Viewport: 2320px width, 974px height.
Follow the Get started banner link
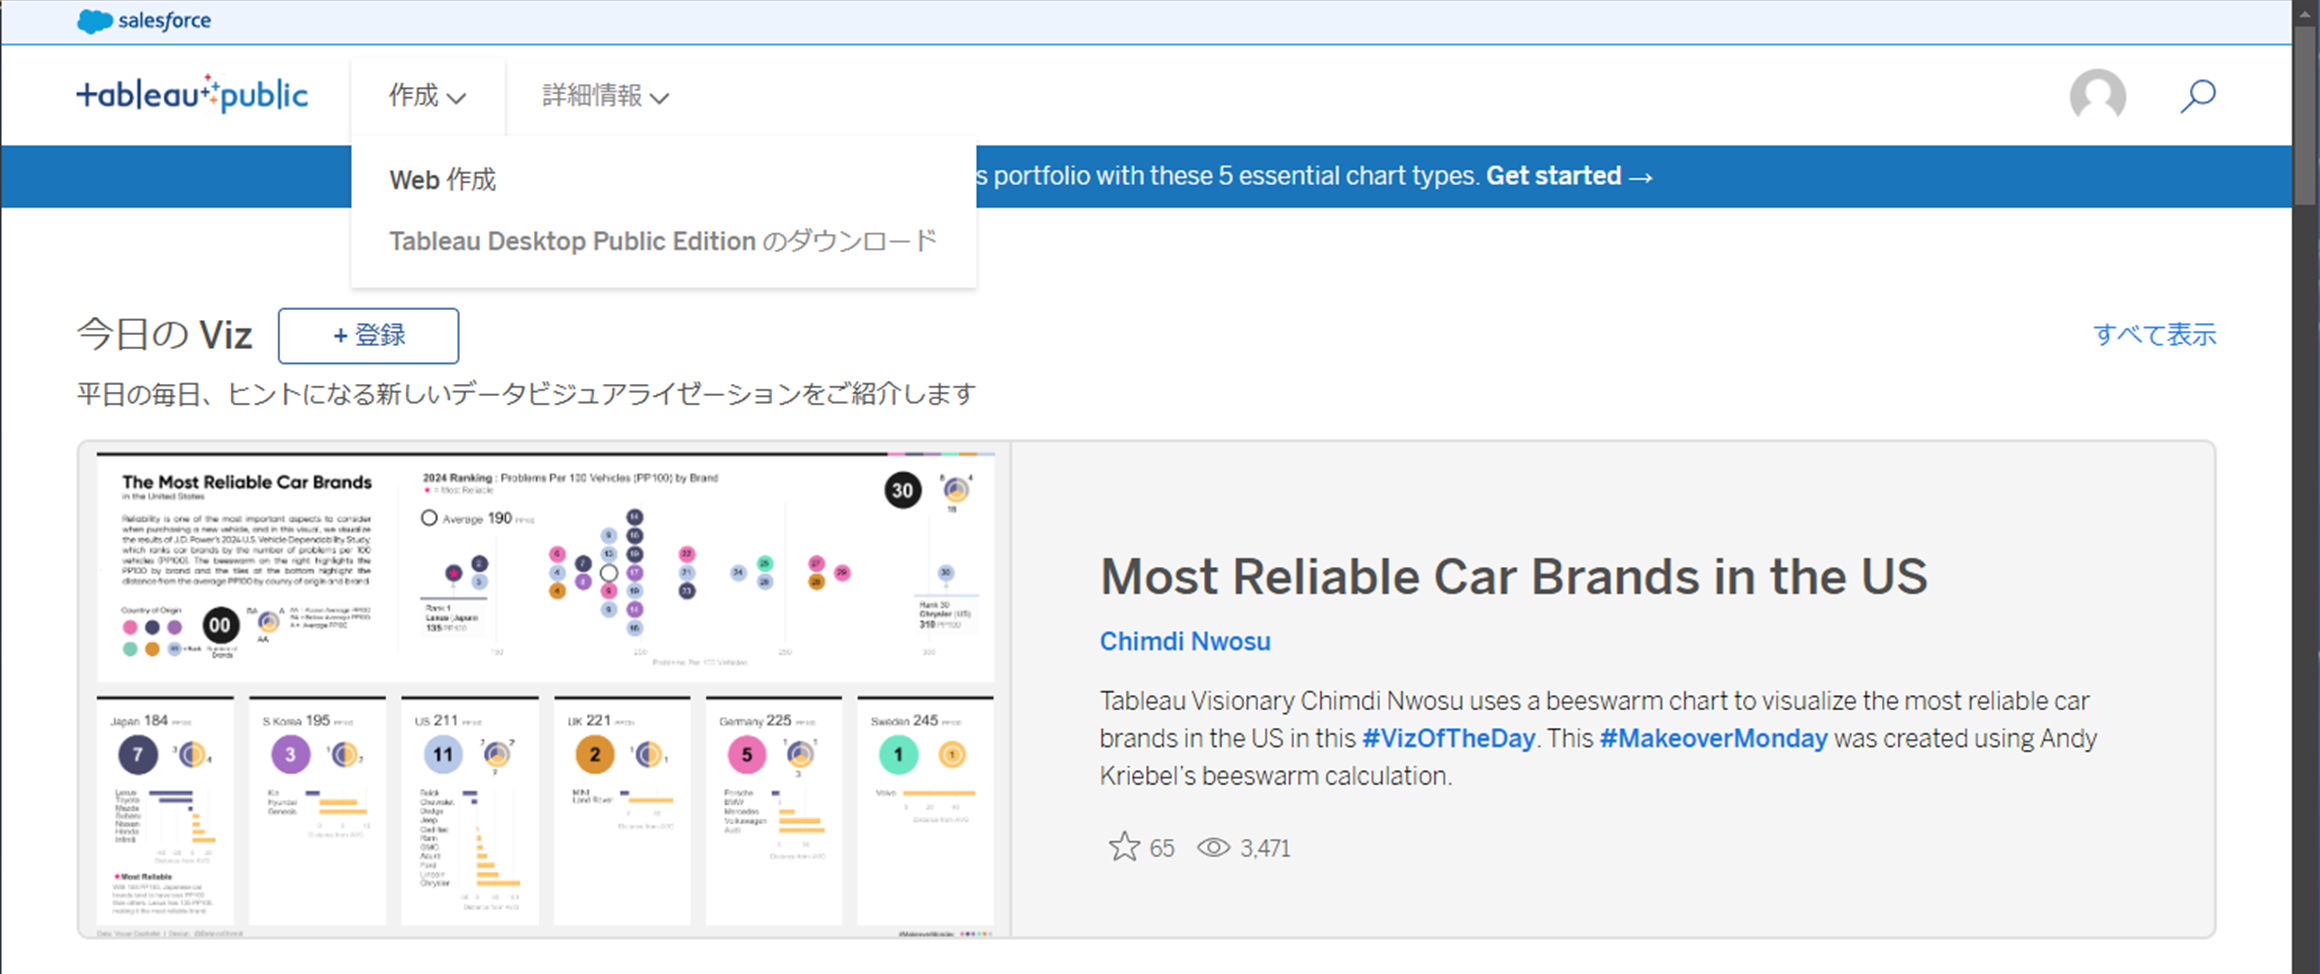pyautogui.click(x=1568, y=176)
